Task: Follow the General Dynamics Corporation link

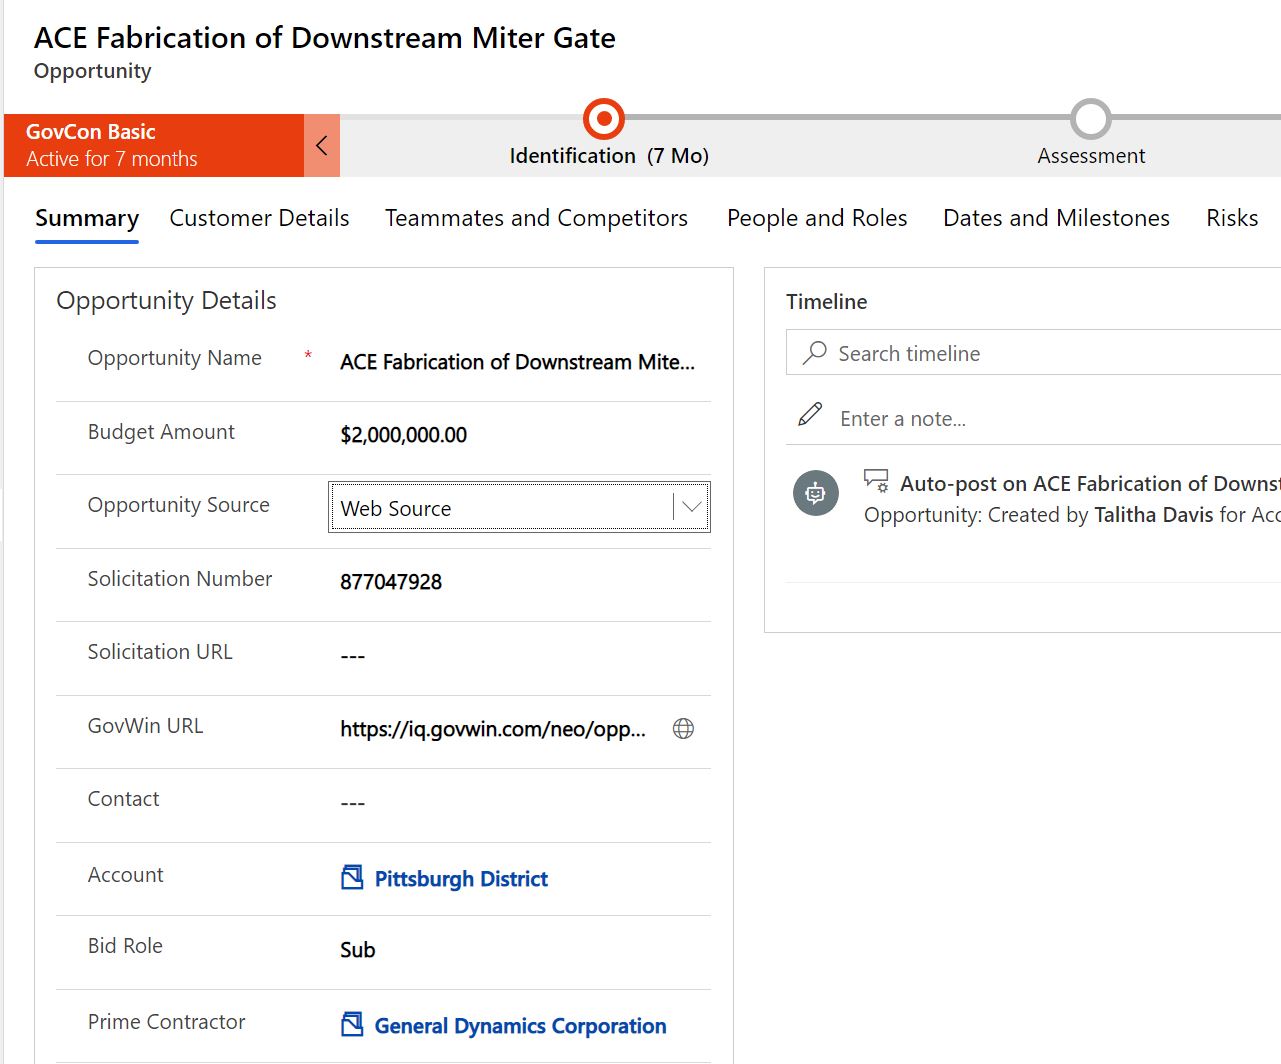Action: coord(519,1025)
